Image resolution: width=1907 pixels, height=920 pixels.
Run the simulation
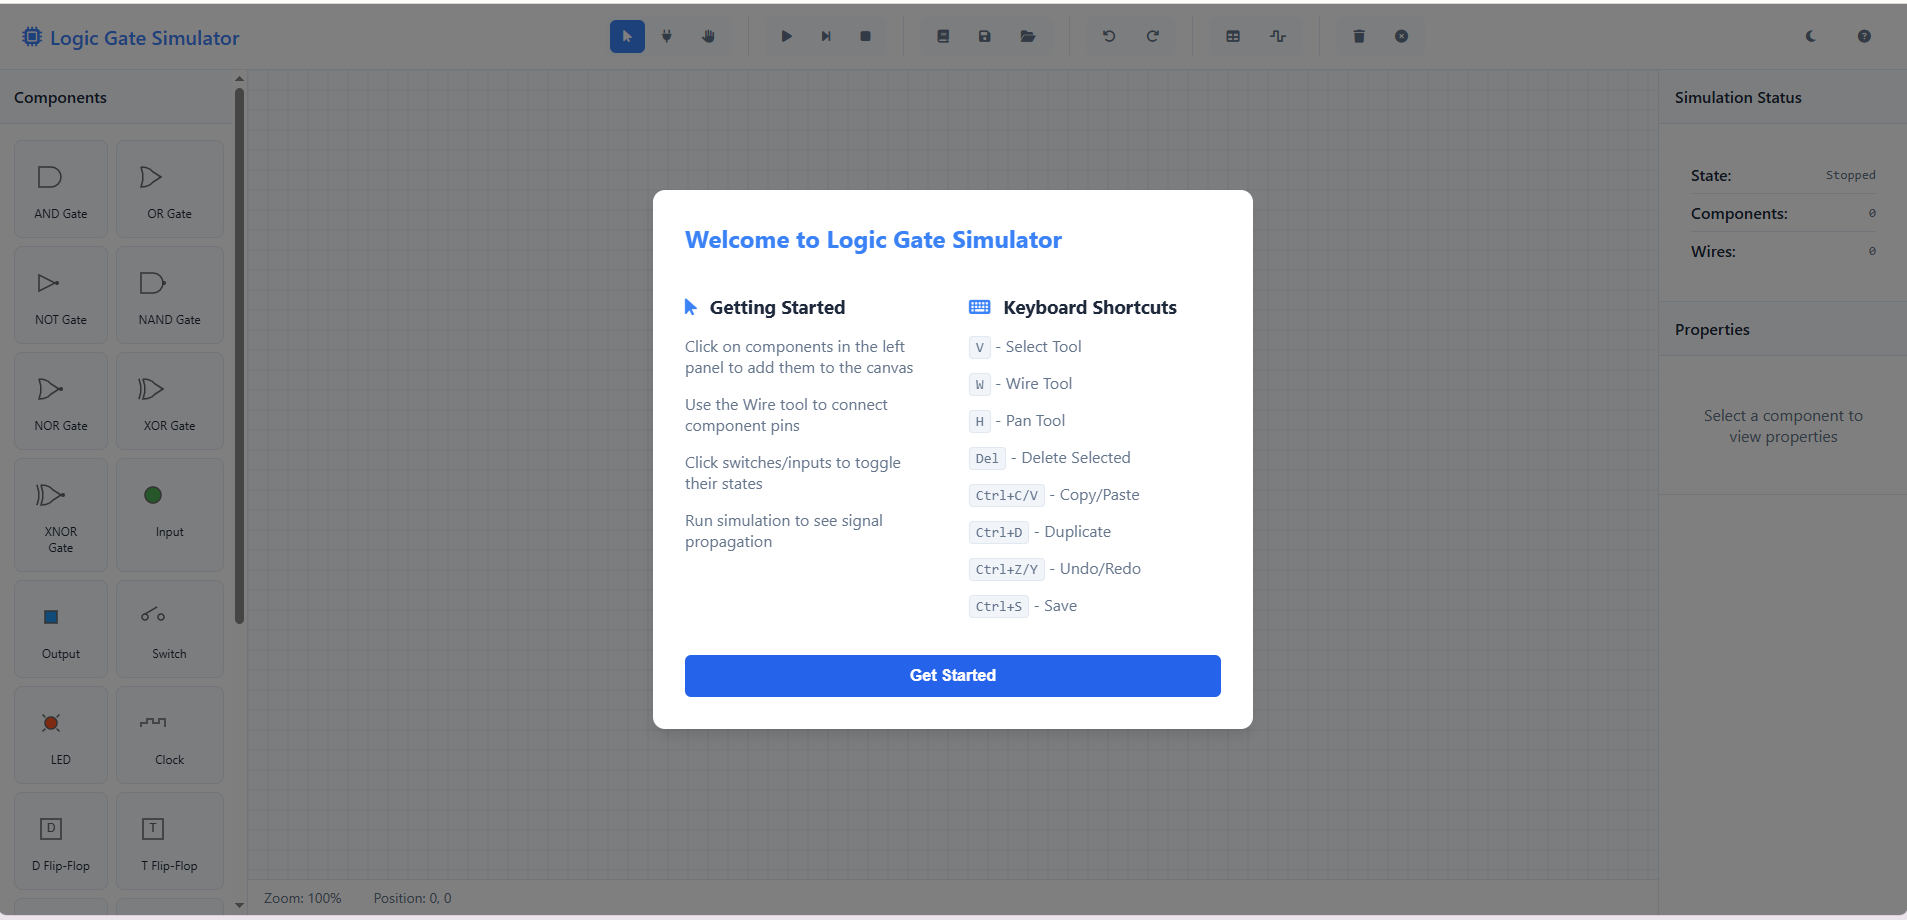787,36
